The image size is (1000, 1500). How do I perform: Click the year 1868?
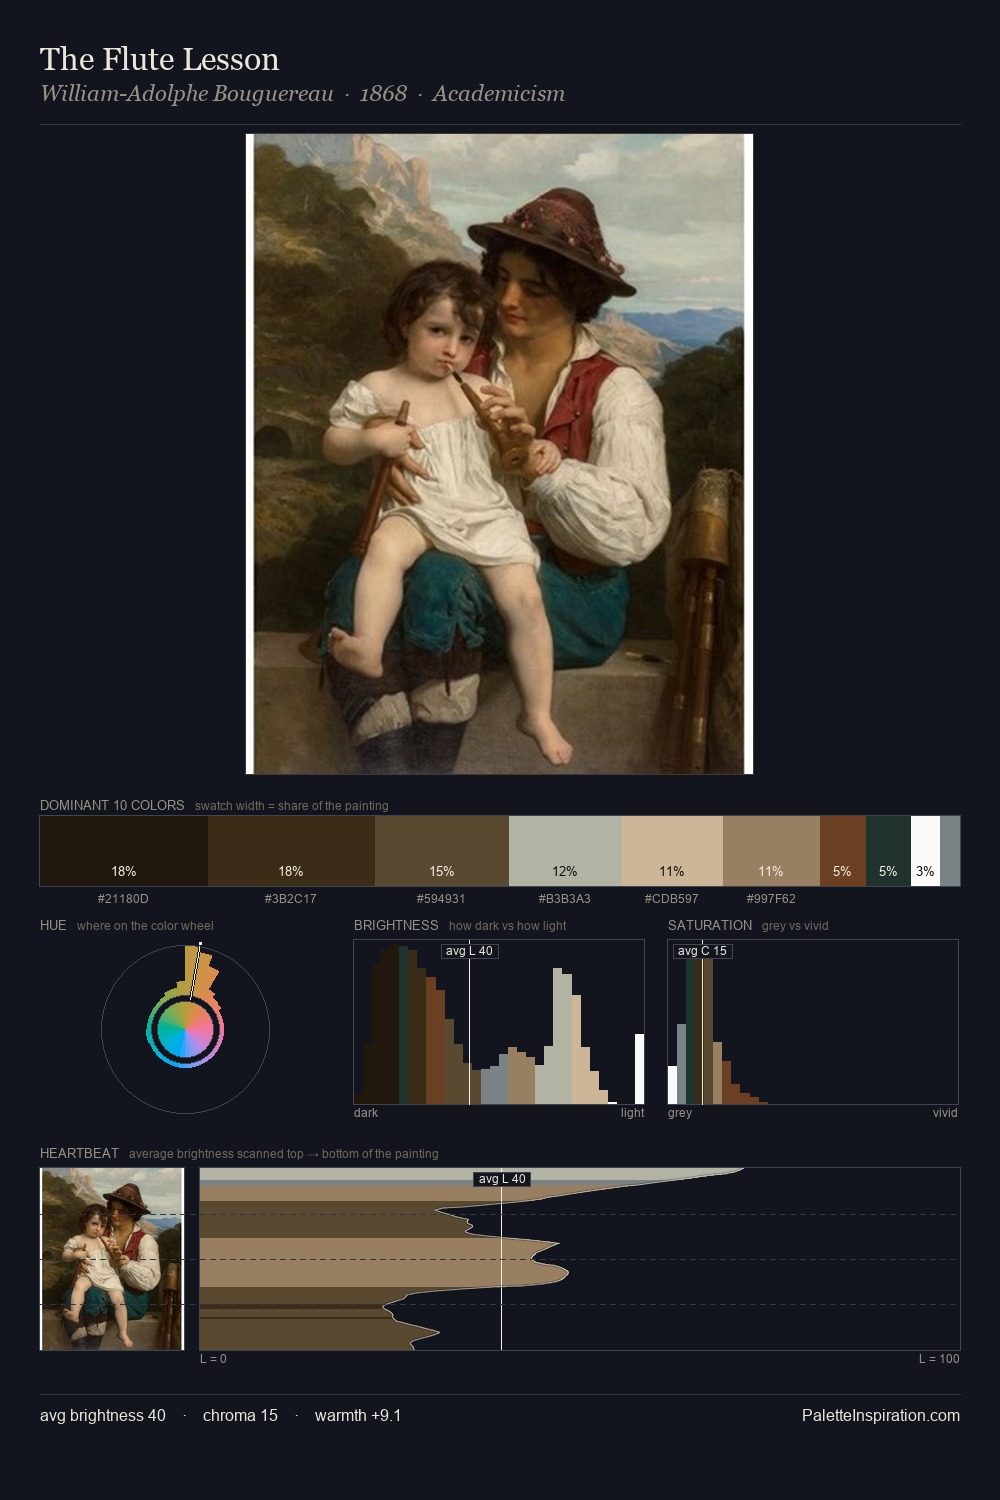383,93
